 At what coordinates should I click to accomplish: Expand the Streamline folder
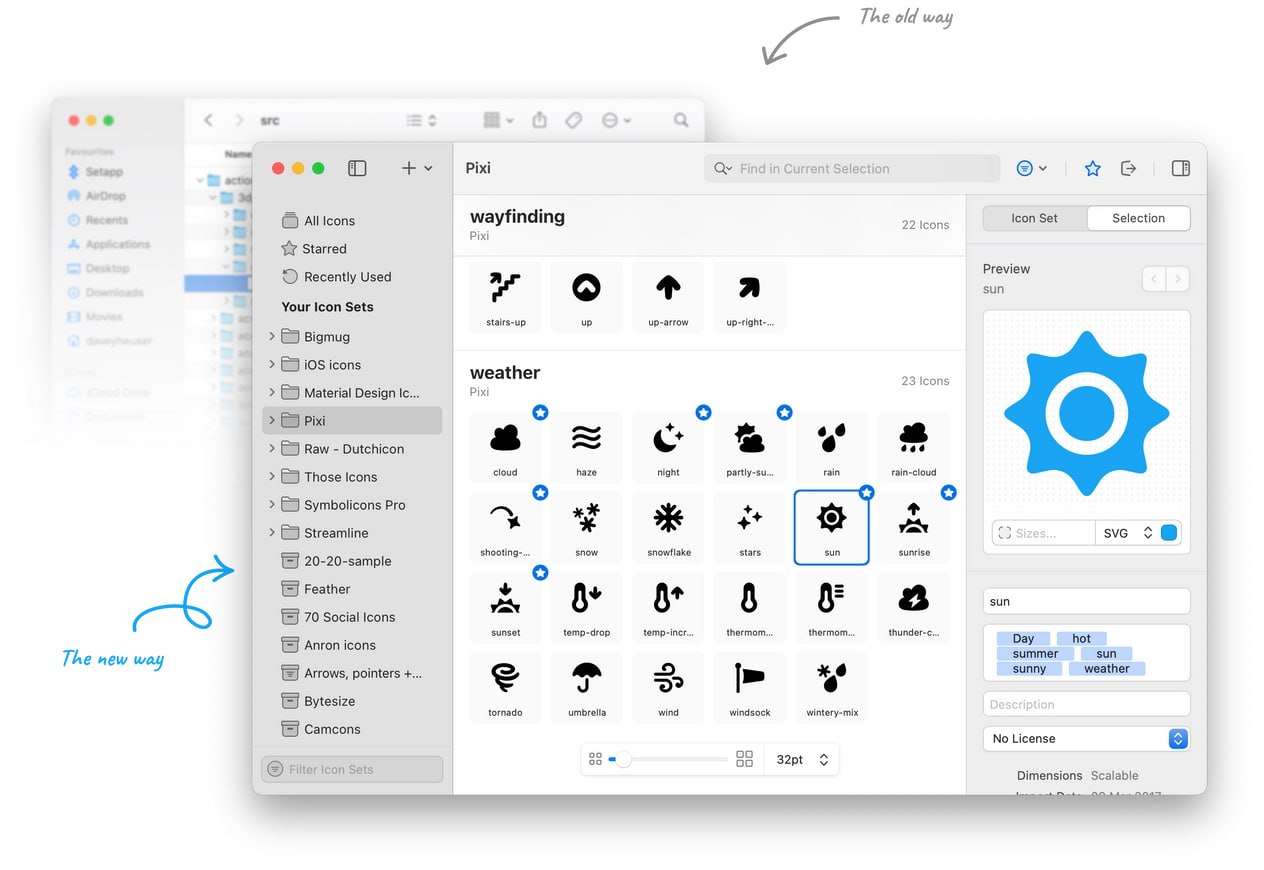tap(272, 532)
